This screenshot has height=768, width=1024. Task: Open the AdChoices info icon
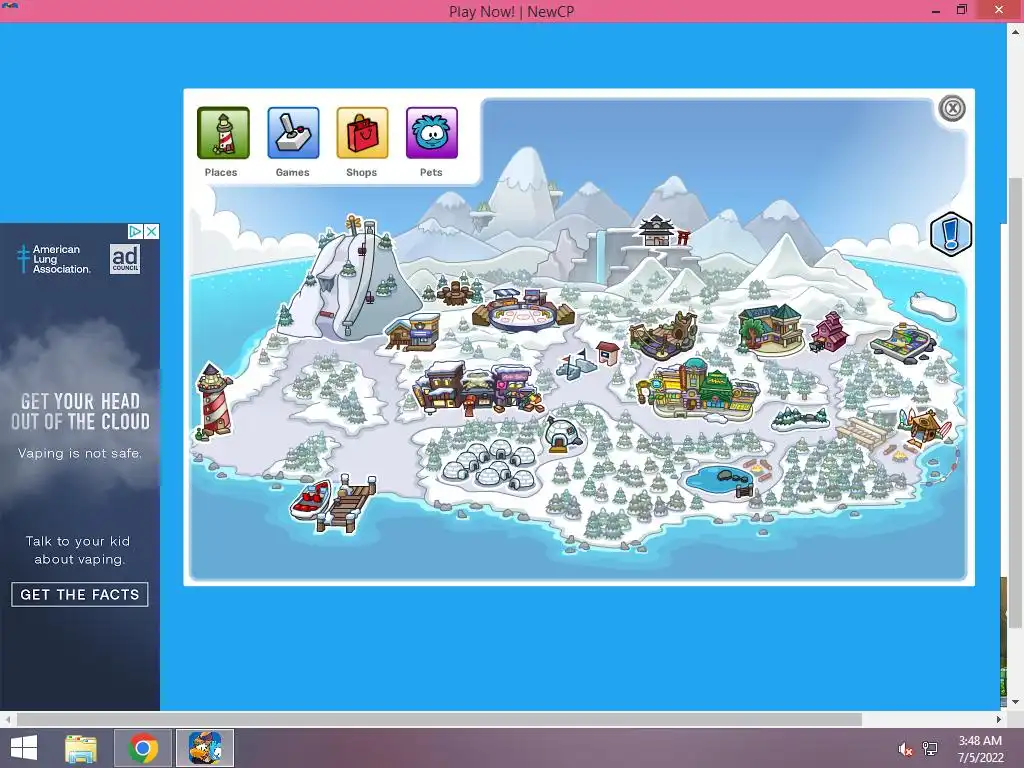tap(135, 231)
